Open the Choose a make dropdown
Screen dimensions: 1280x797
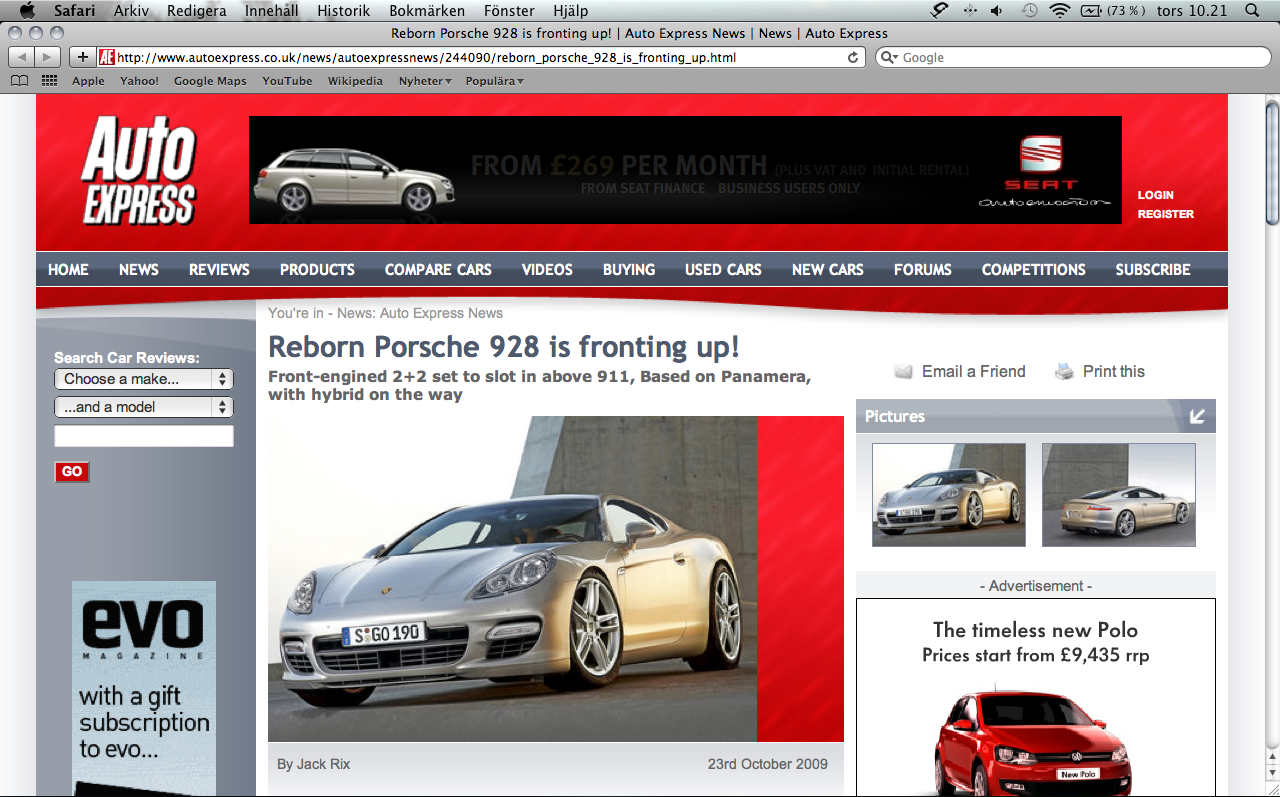coord(143,379)
